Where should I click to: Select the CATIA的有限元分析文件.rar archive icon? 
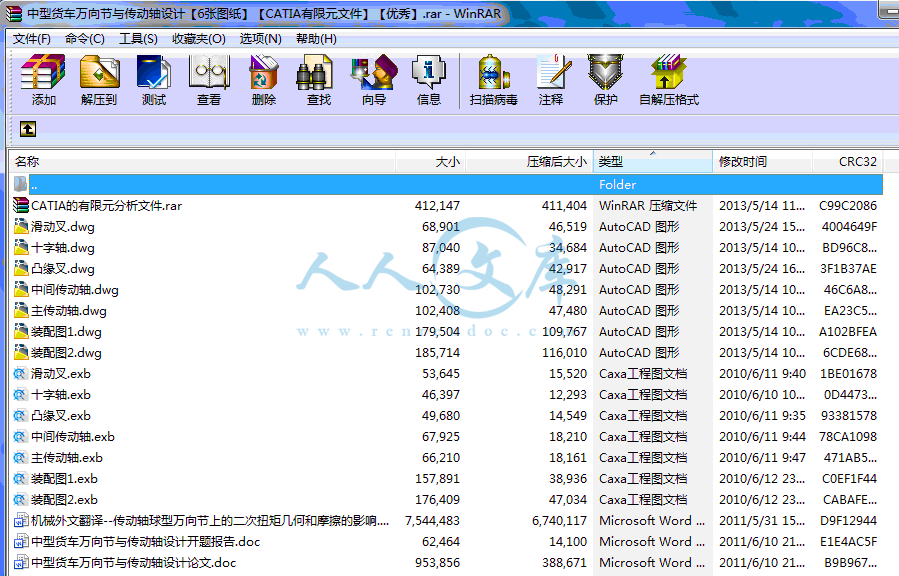(x=21, y=205)
